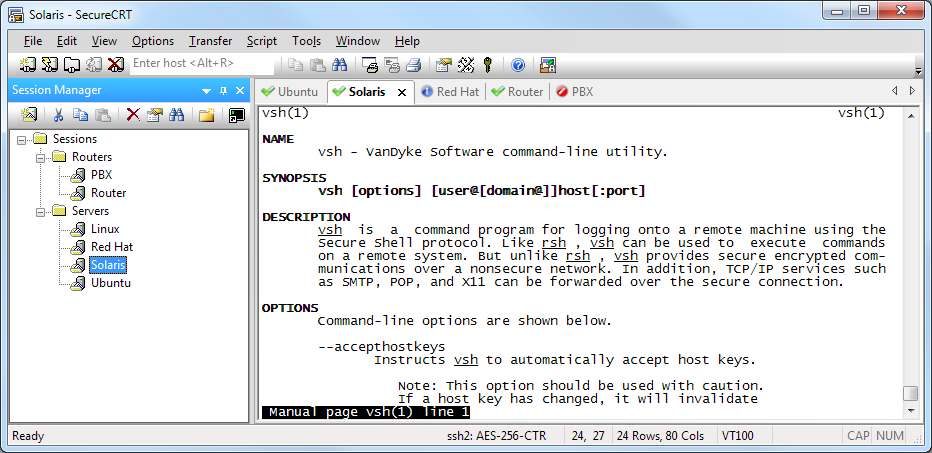932x453 pixels.
Task: Open the Help menu
Action: [x=407, y=41]
